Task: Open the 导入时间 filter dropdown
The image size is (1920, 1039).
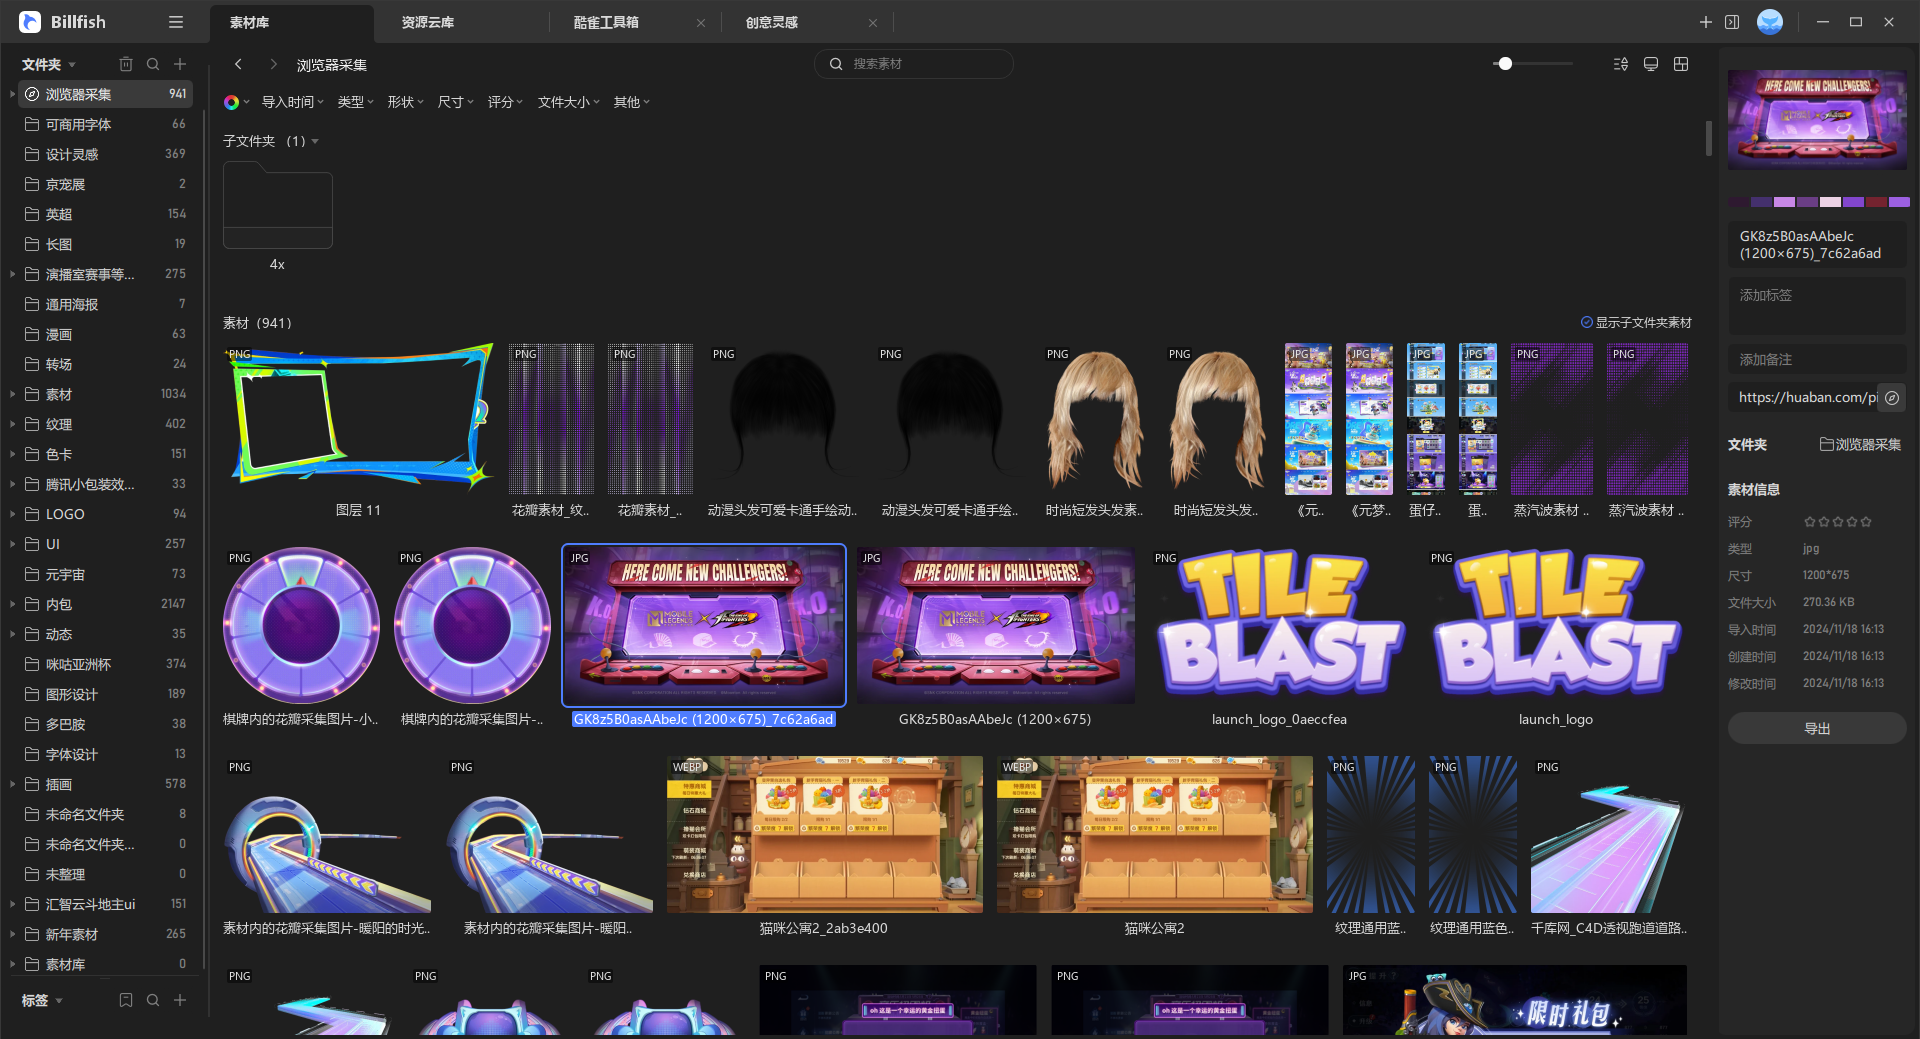Action: [x=292, y=102]
